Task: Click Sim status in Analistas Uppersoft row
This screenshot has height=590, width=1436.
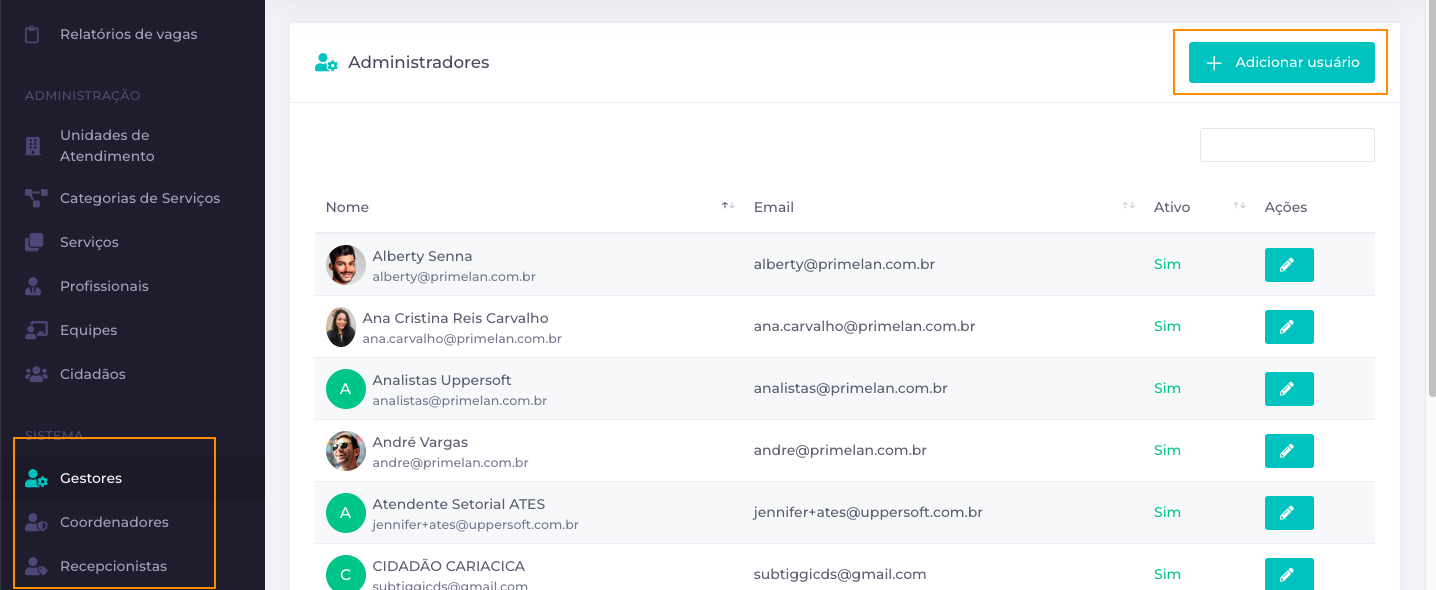Action: pyautogui.click(x=1167, y=389)
